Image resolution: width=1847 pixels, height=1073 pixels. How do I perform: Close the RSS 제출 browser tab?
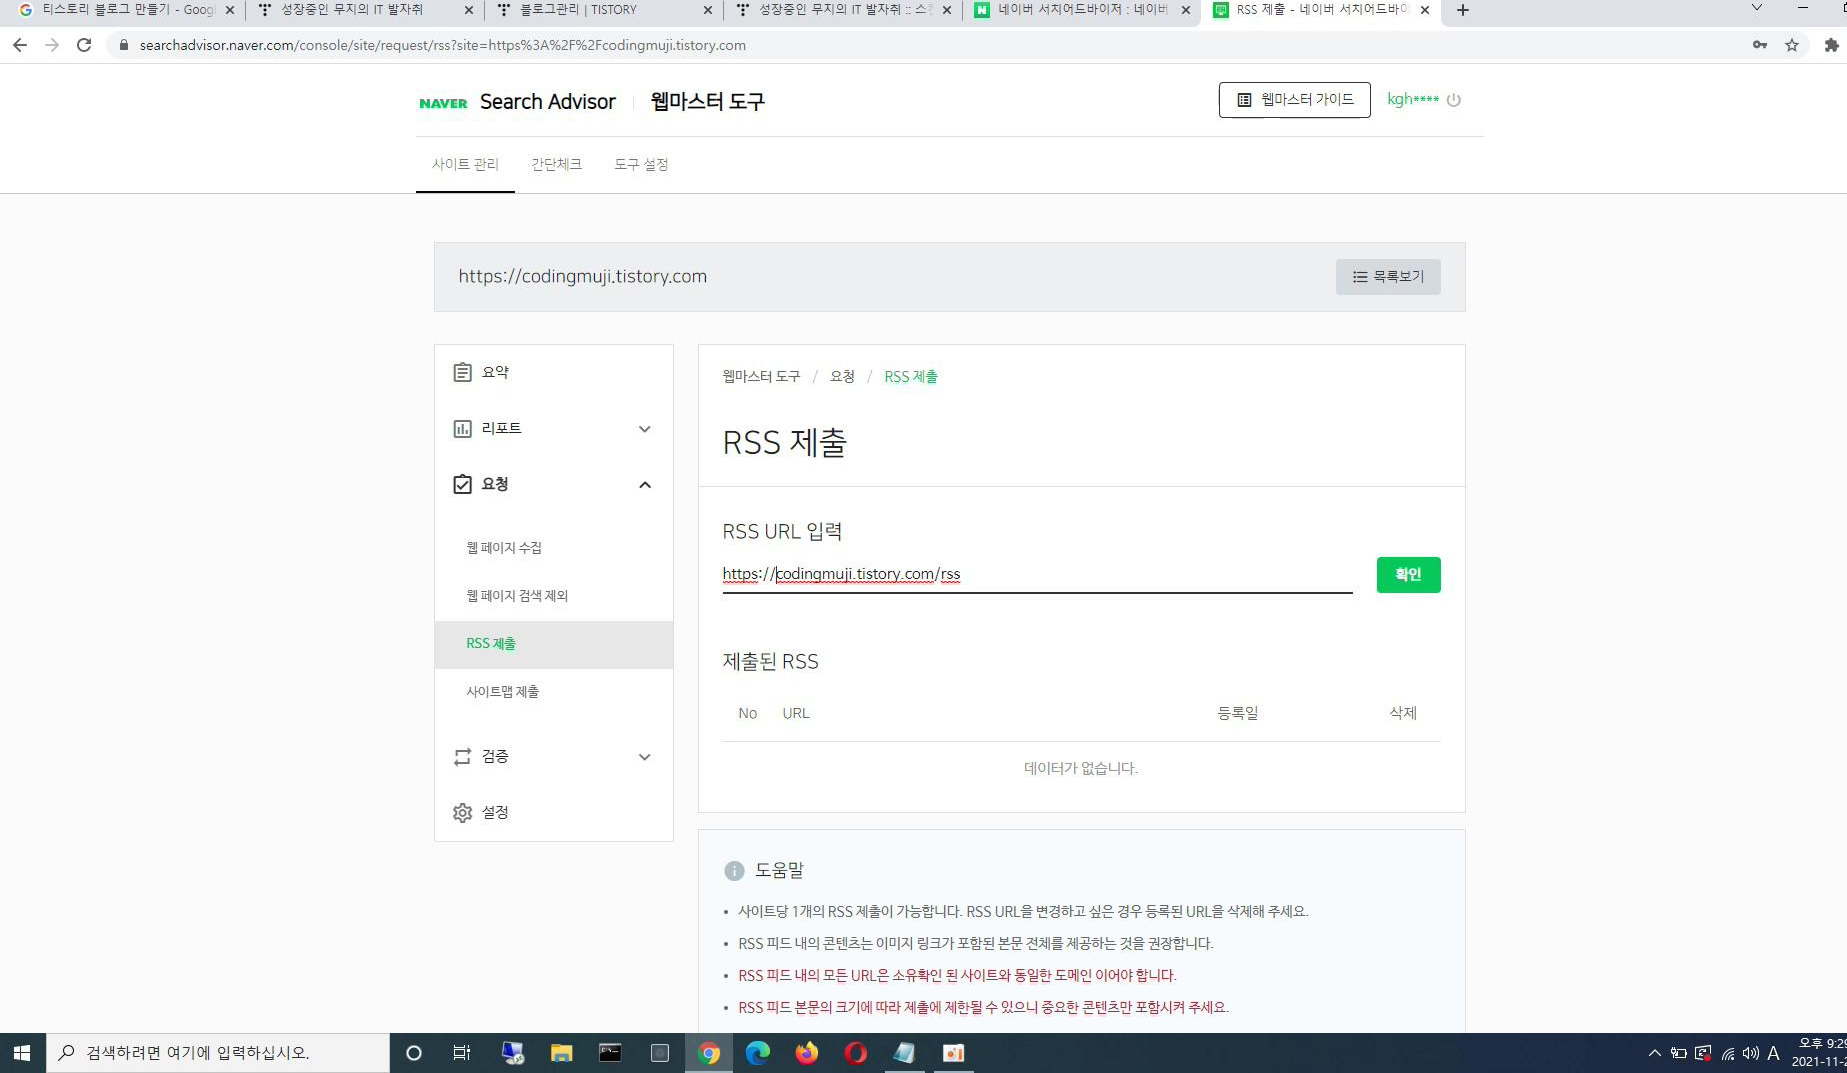click(x=1425, y=10)
